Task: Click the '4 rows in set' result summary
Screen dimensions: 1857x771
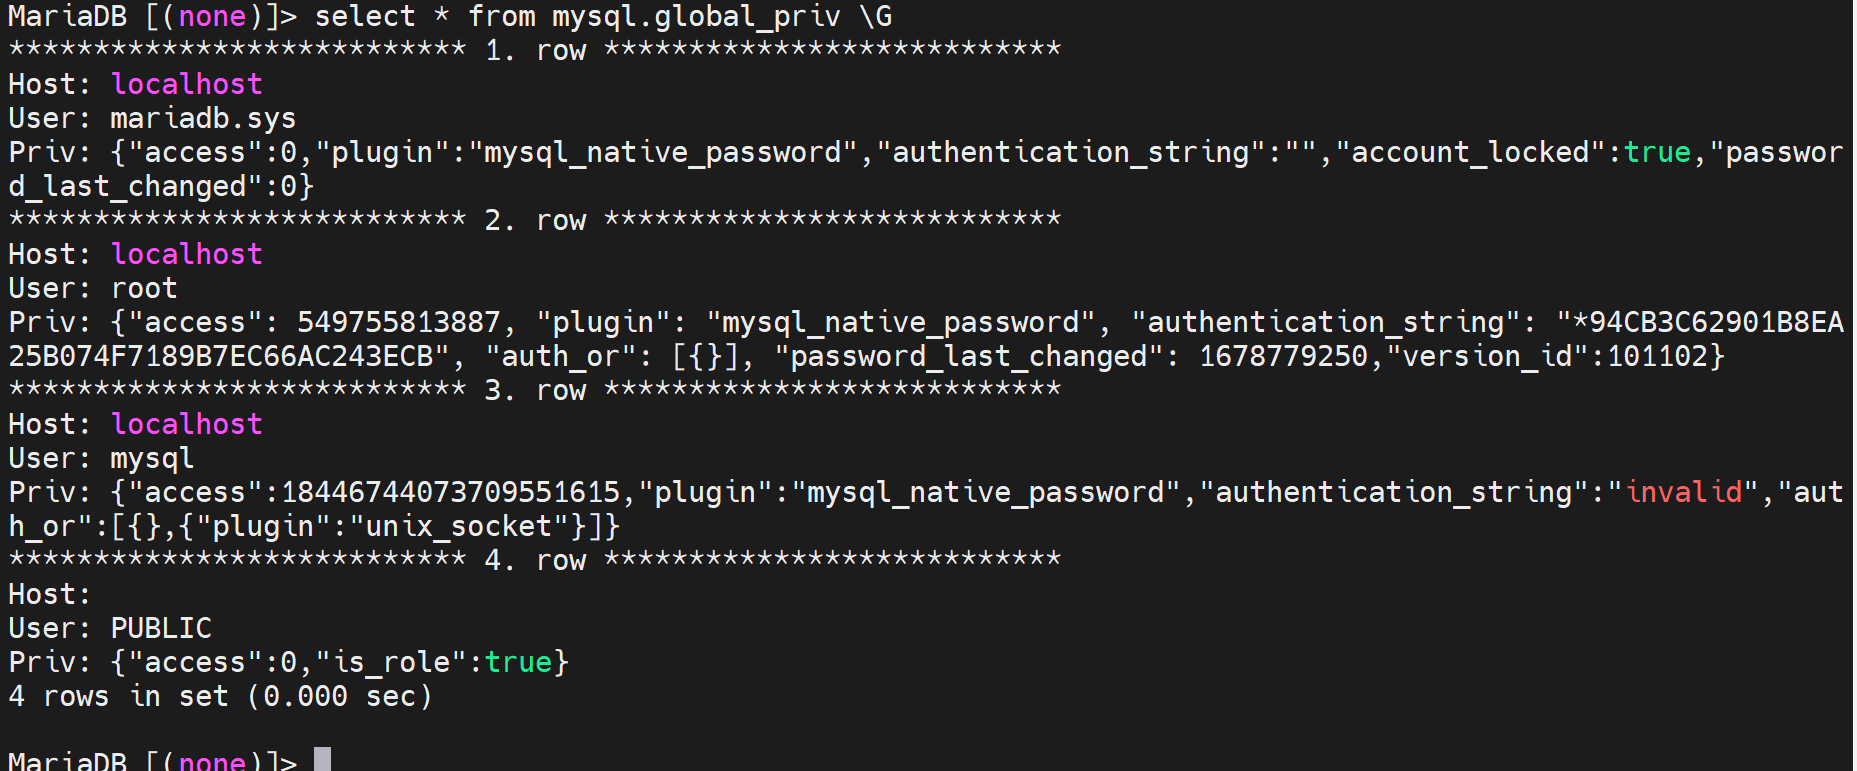Action: coord(220,696)
